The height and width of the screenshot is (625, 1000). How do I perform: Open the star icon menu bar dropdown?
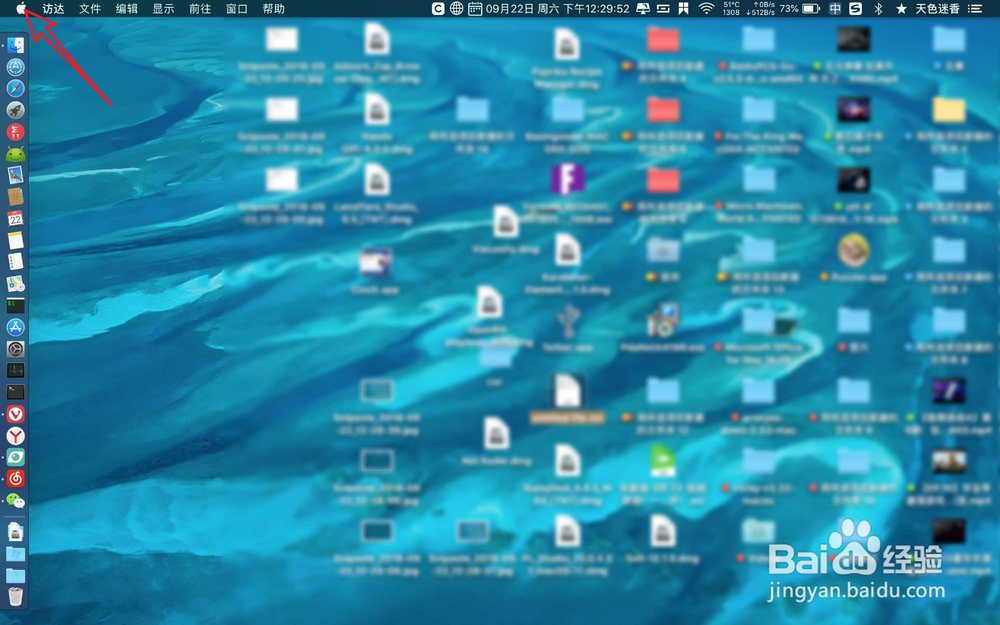902,9
